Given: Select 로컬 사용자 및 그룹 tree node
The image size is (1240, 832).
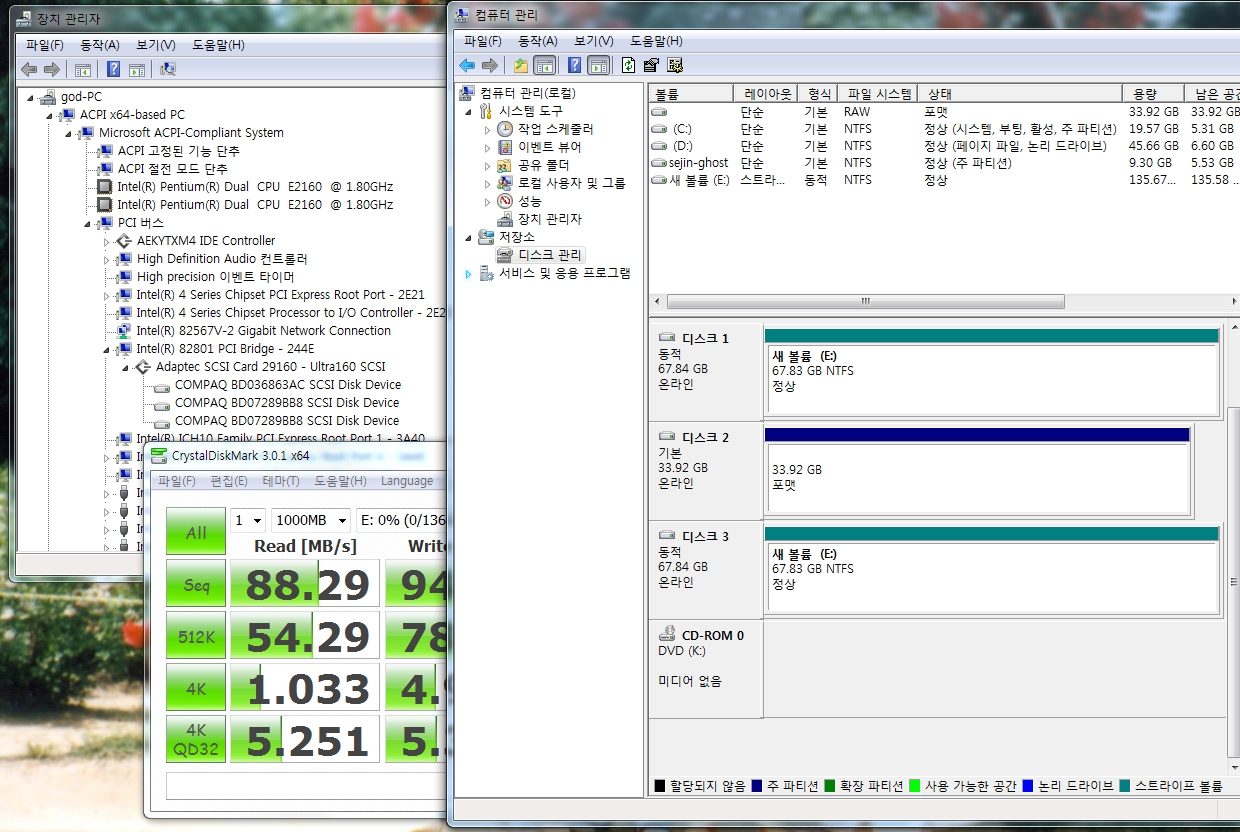Looking at the screenshot, I should click(571, 183).
